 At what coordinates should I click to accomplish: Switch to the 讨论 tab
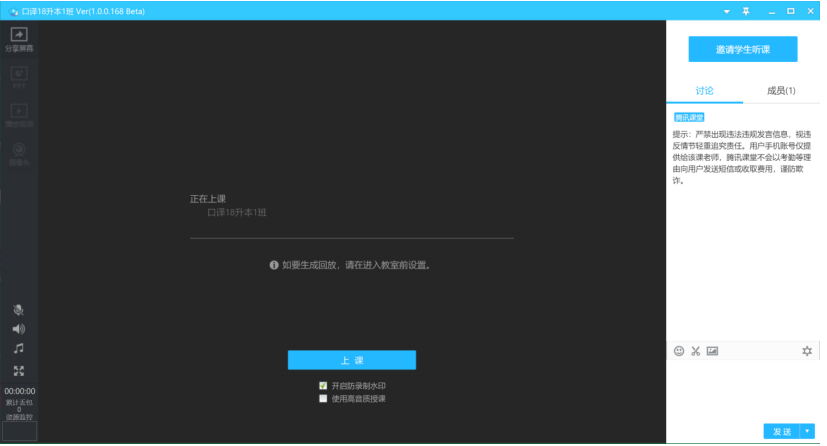click(704, 91)
